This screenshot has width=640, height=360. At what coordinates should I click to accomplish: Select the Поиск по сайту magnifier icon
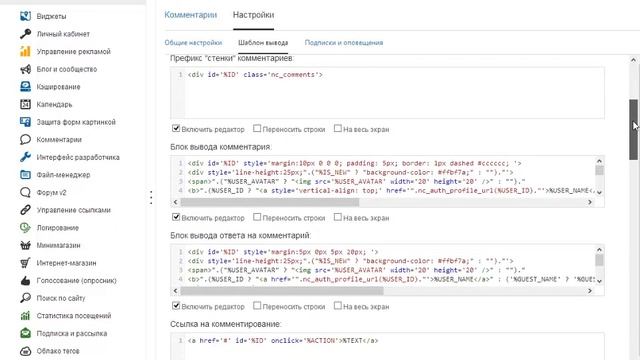click(x=25, y=298)
